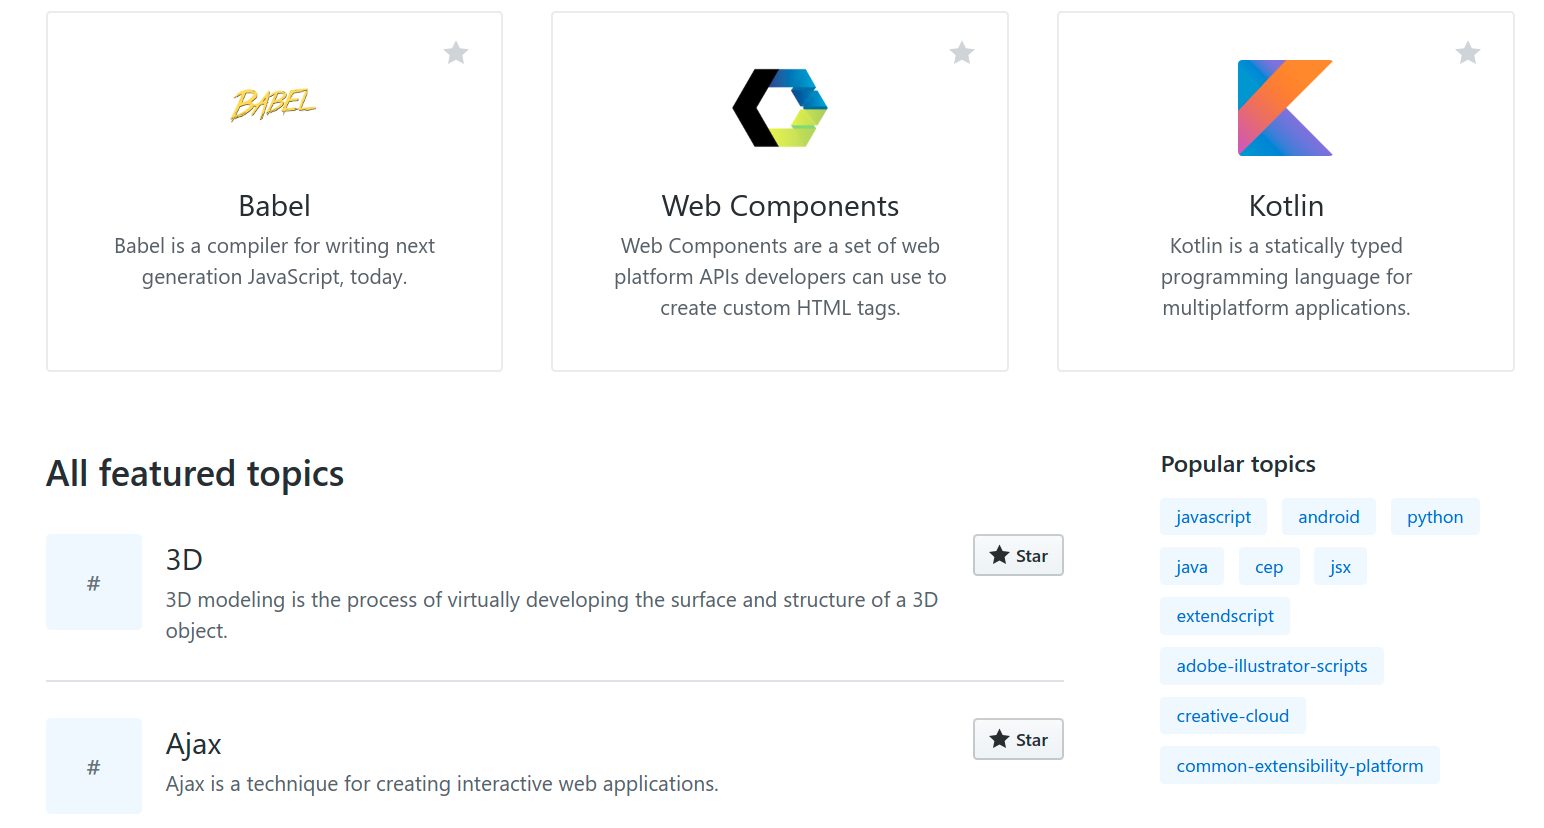
Task: Open the Babel logo image
Action: 274,104
